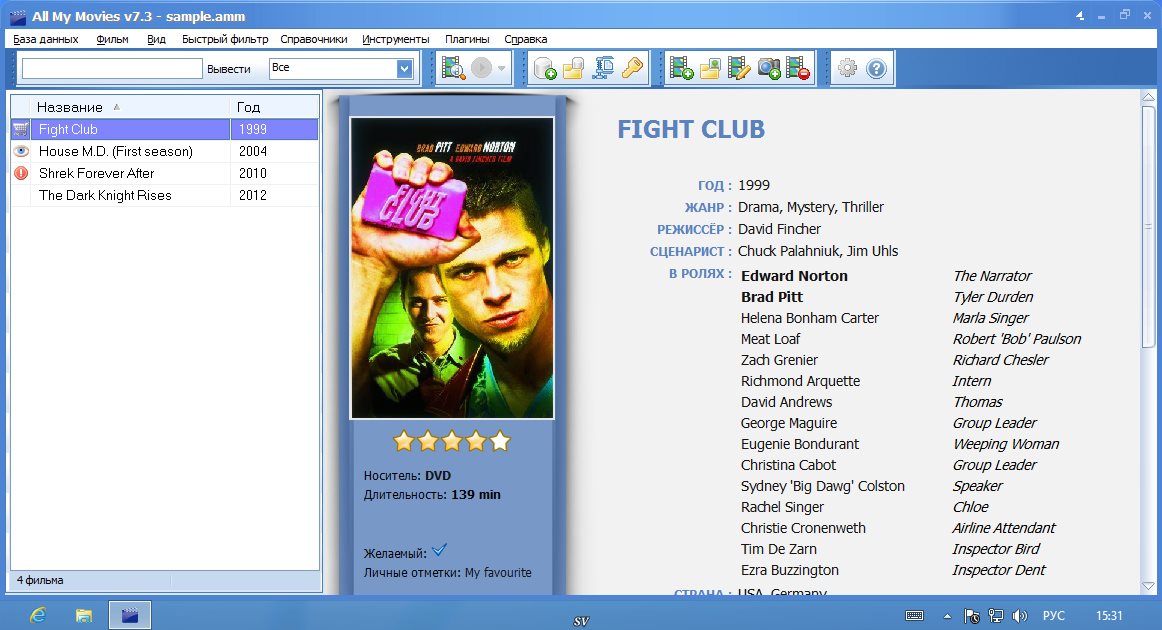Click the volume speaker tray icon
Screen dimensions: 1162x630
pos(1020,616)
